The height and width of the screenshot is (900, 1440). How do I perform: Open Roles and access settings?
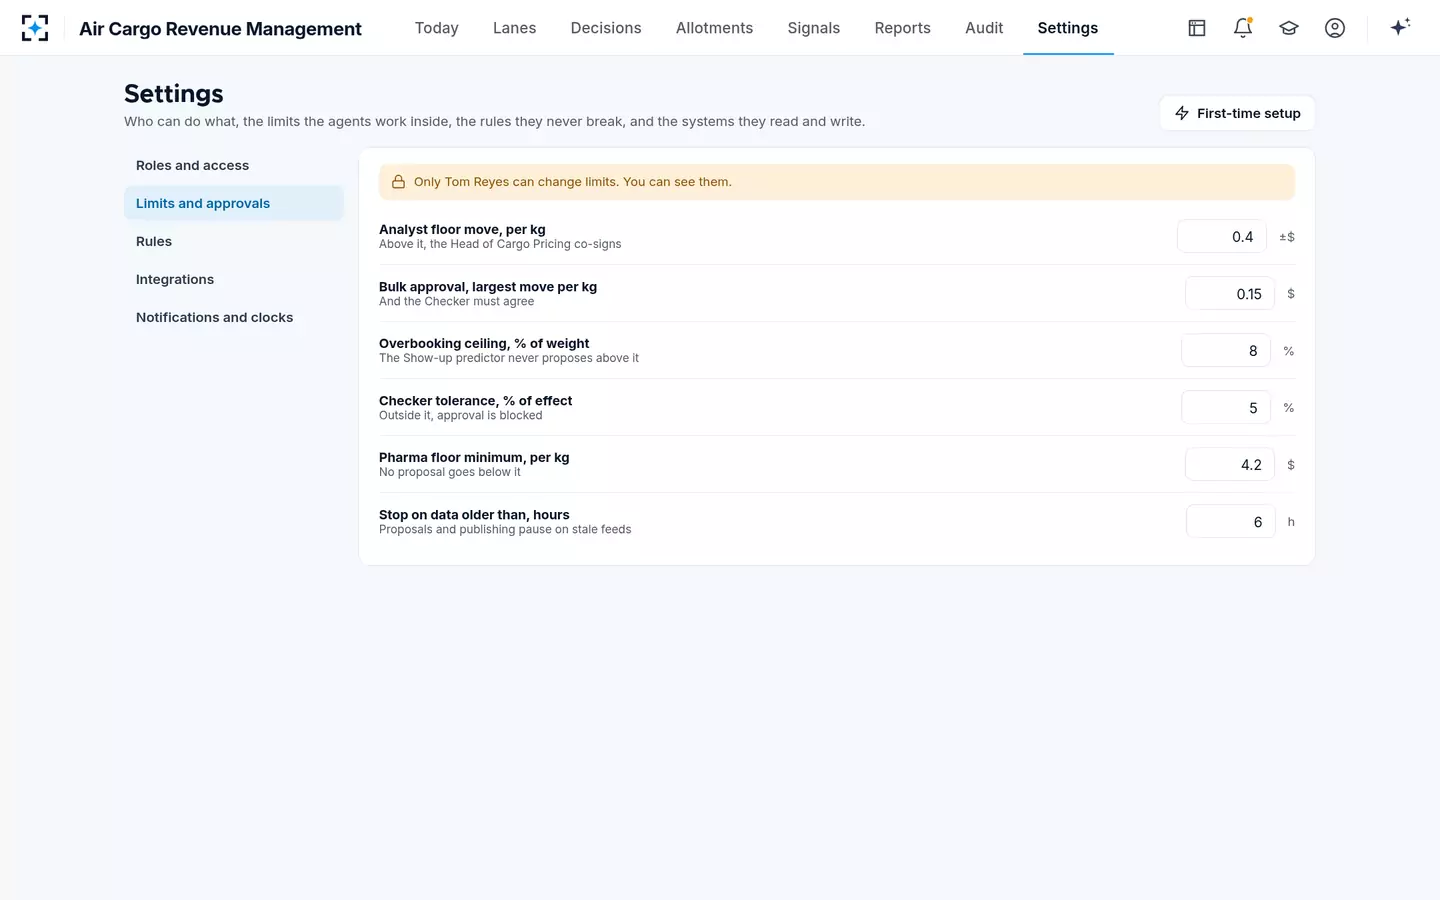234,166
